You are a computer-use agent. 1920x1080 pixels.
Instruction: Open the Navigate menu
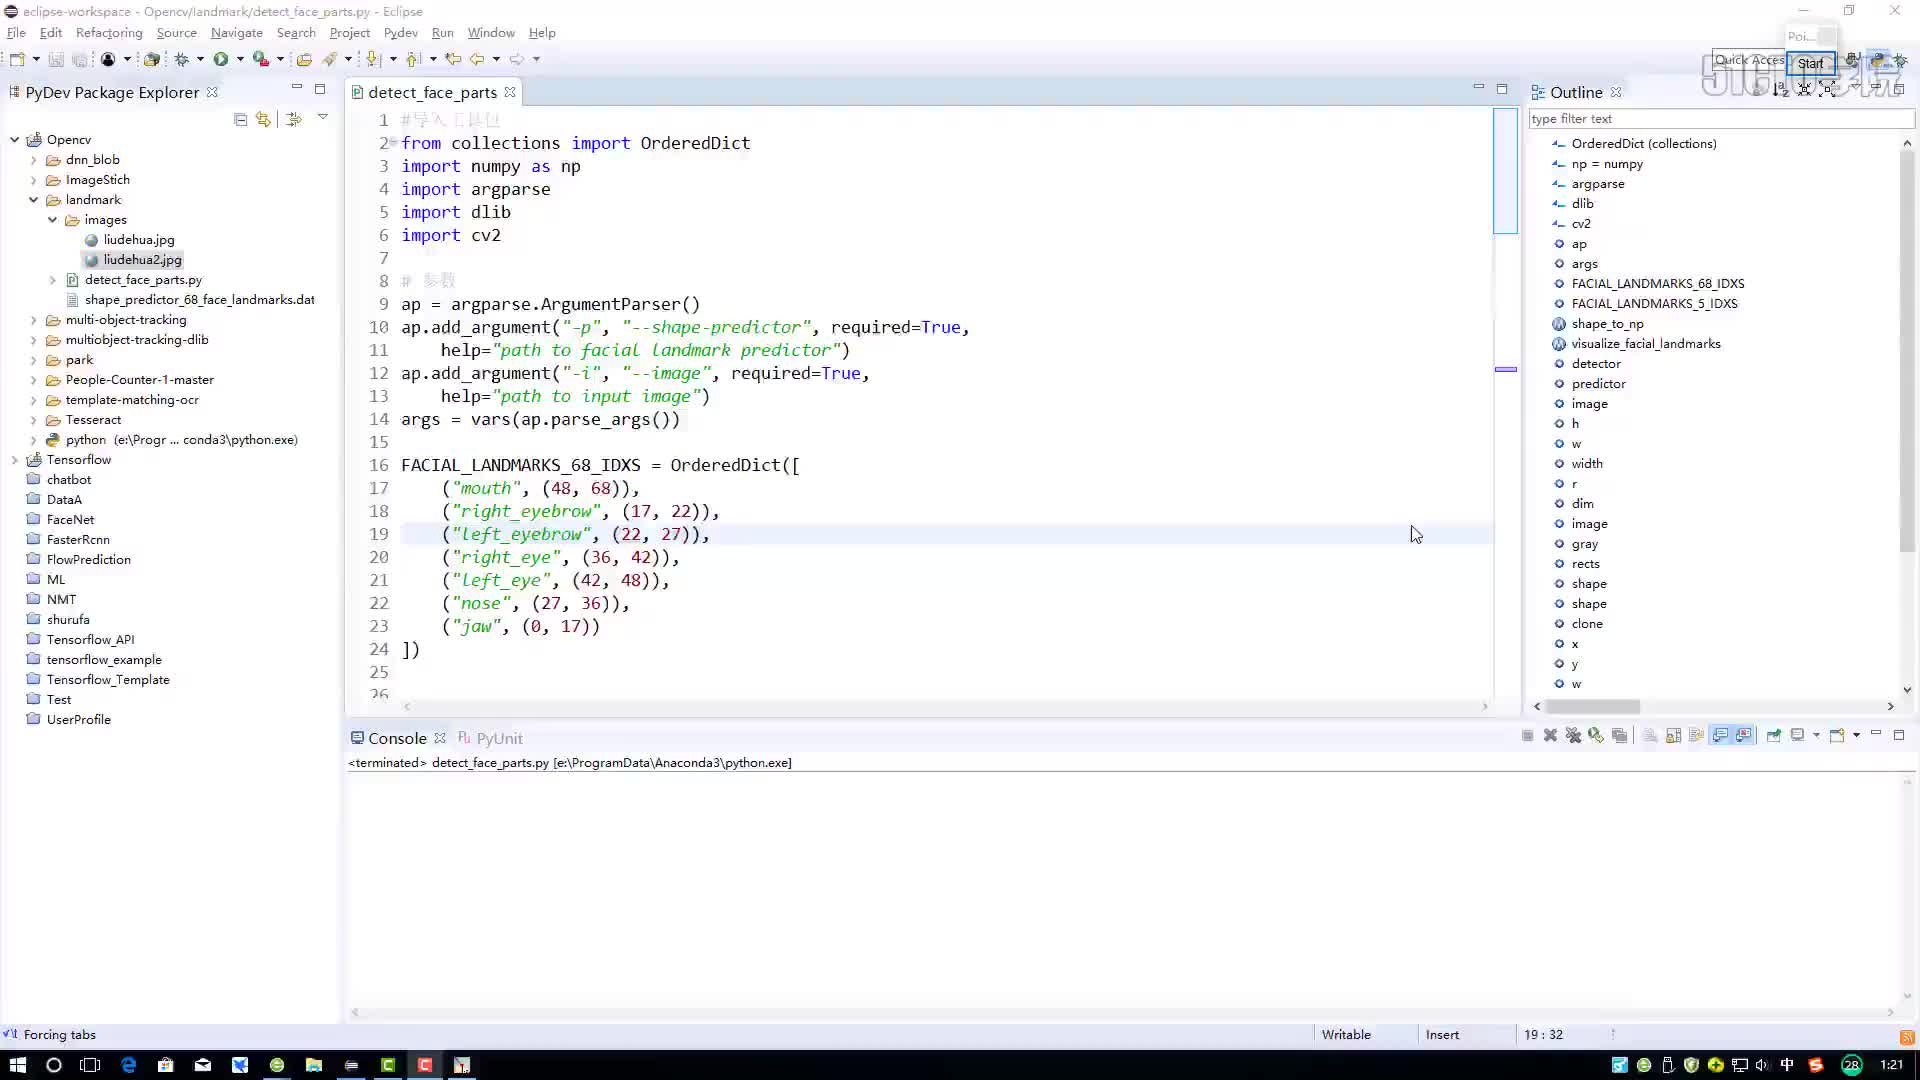[x=236, y=33]
